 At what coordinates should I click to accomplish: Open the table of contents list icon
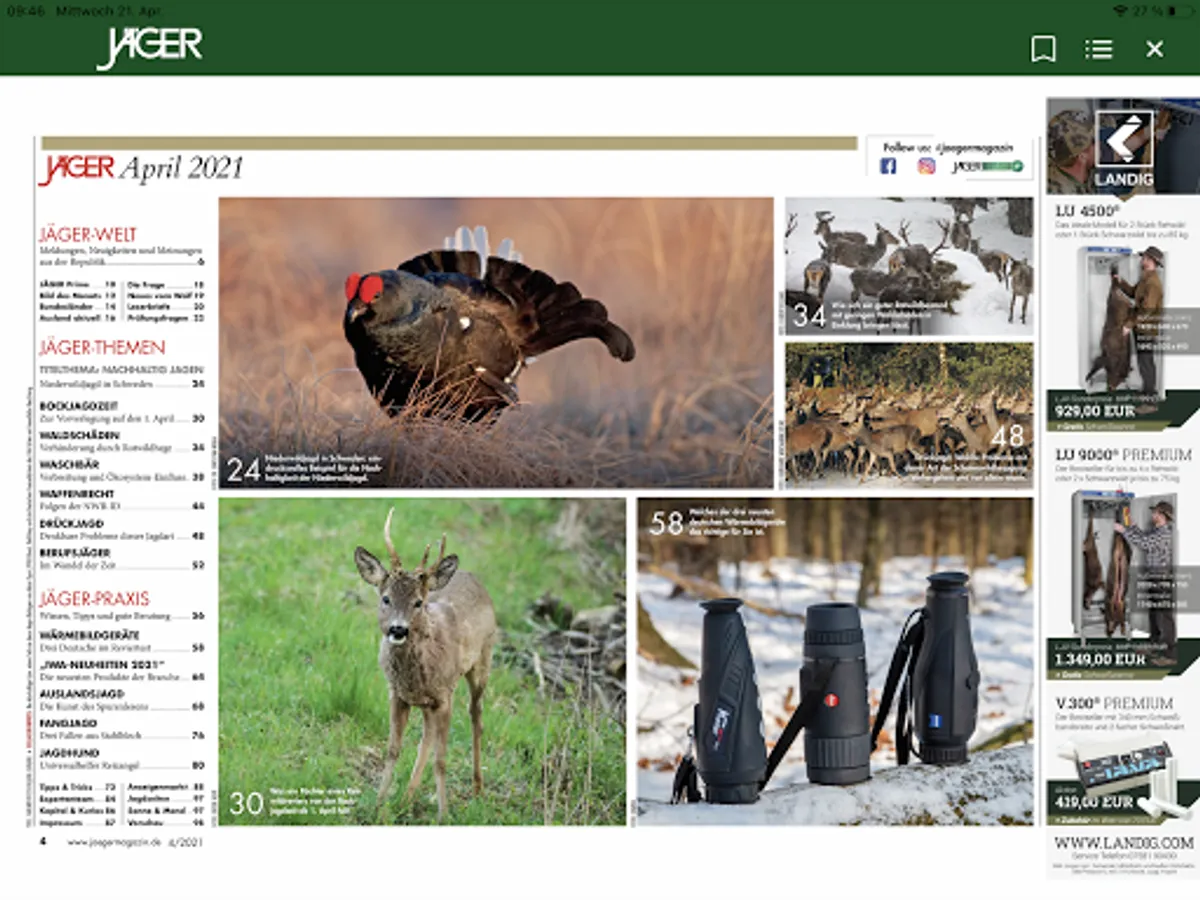point(1098,49)
